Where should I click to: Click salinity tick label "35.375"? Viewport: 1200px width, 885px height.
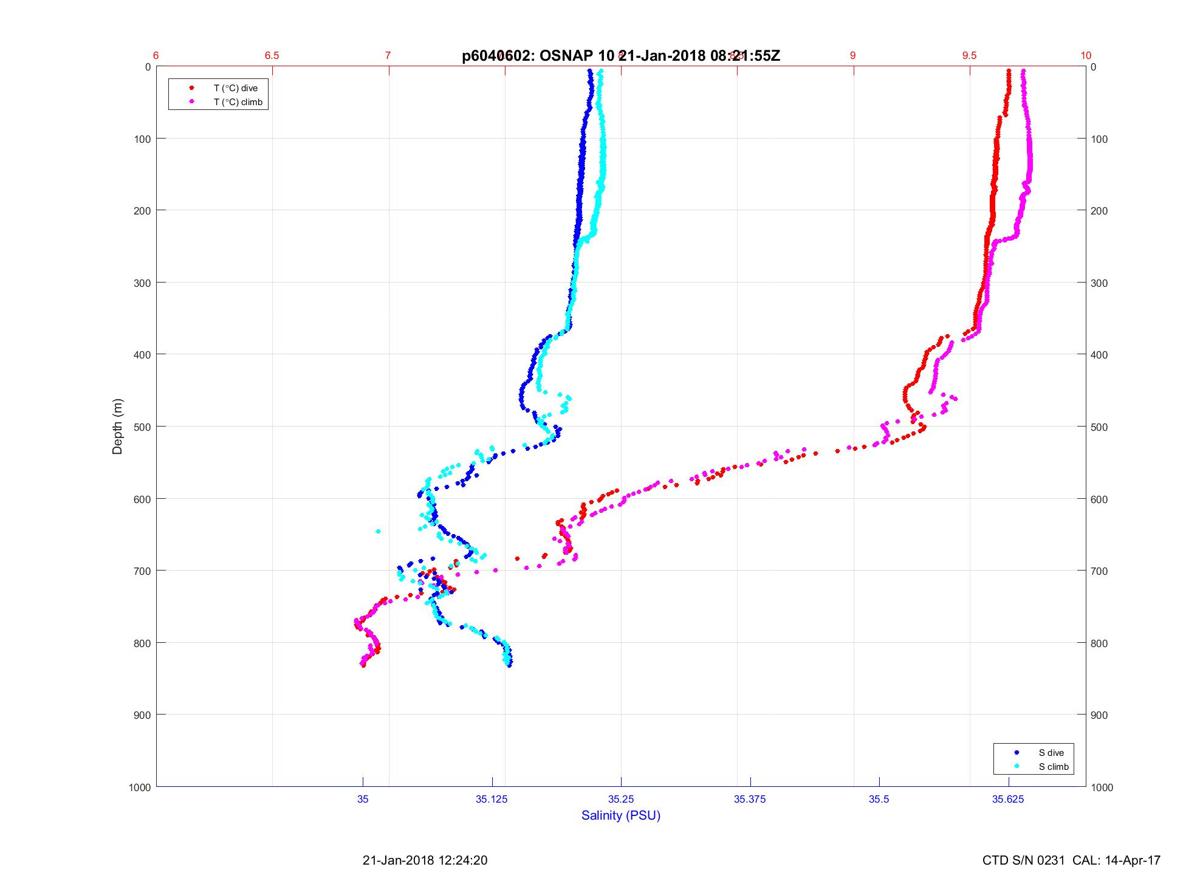tap(750, 800)
